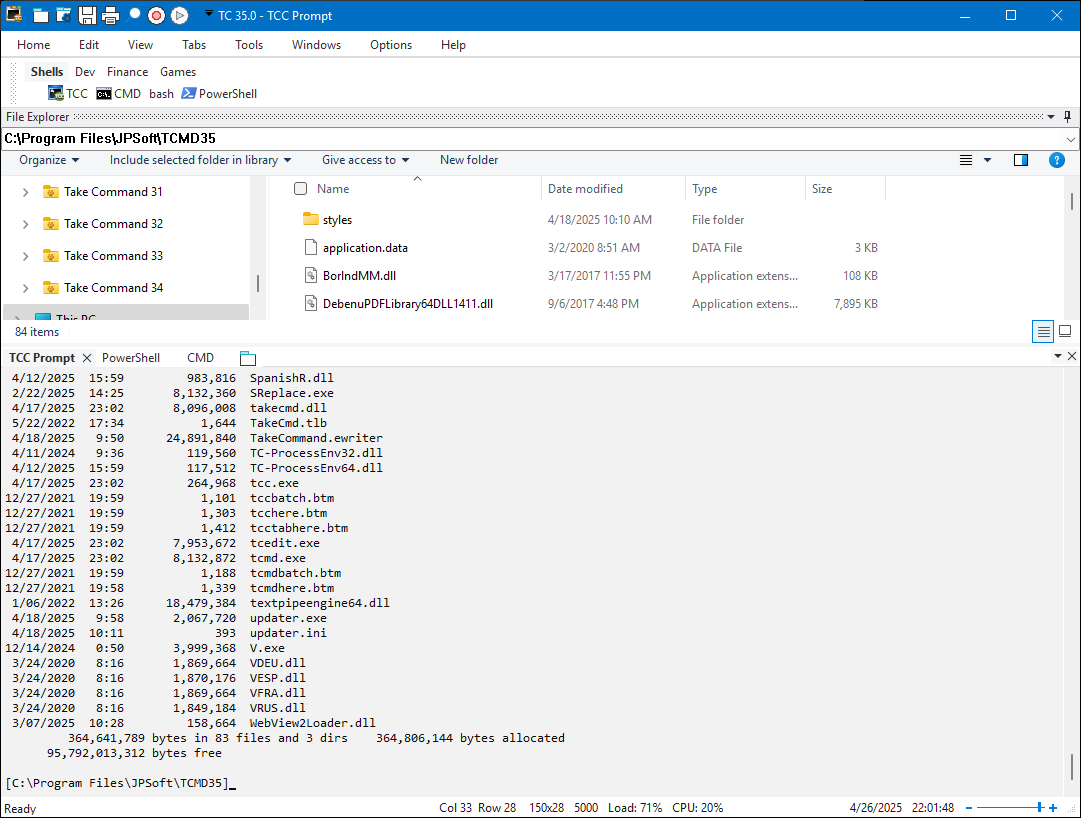
Task: Open the Help menu
Action: coord(454,45)
